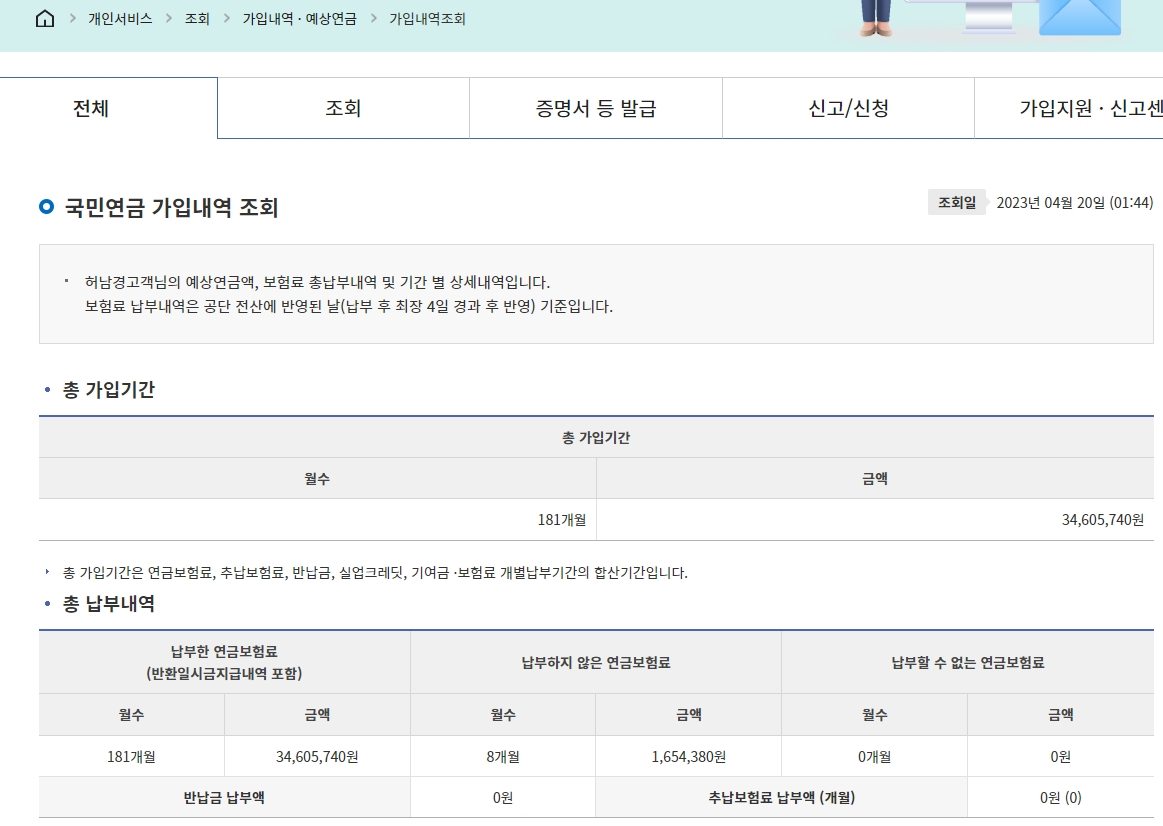Viewport: 1163px width, 826px height.
Task: Click the 국민연금 가입내역 조회 heading
Action: [x=171, y=208]
